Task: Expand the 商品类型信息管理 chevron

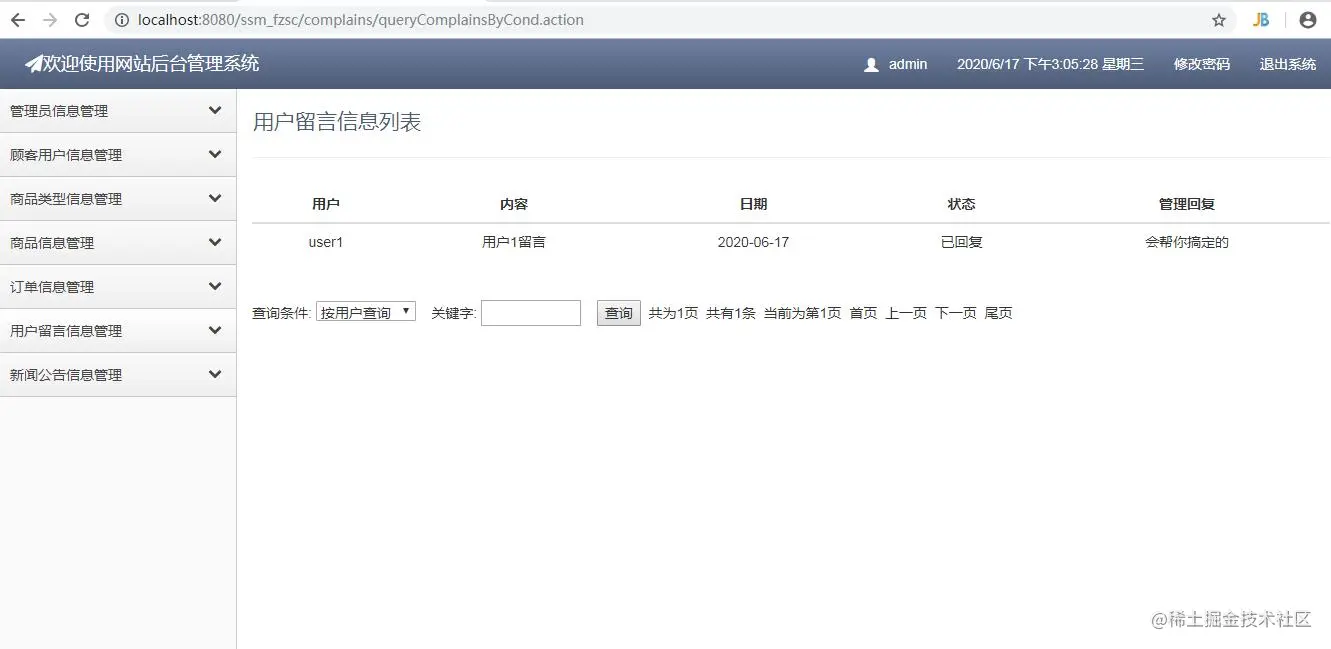Action: (x=215, y=198)
